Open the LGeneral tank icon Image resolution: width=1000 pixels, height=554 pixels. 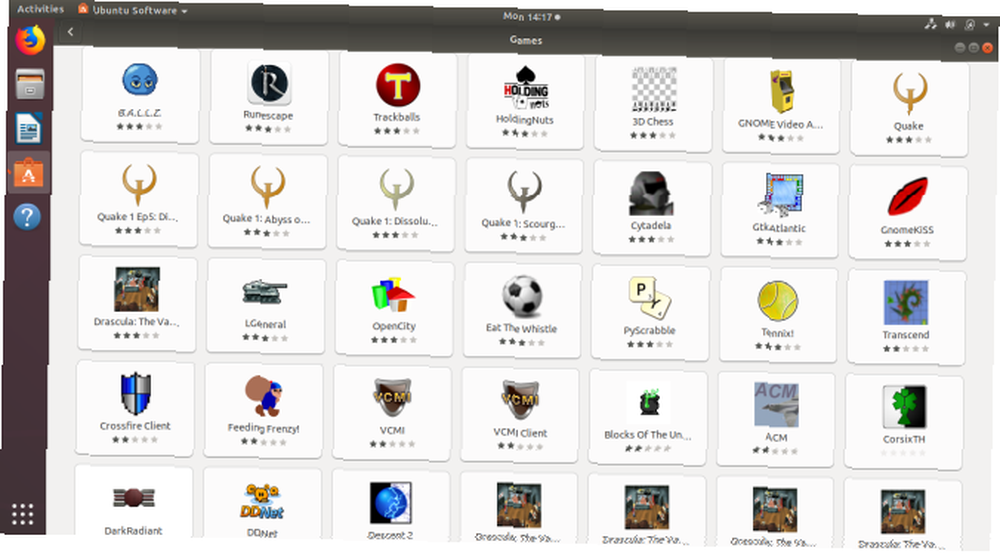coord(265,292)
